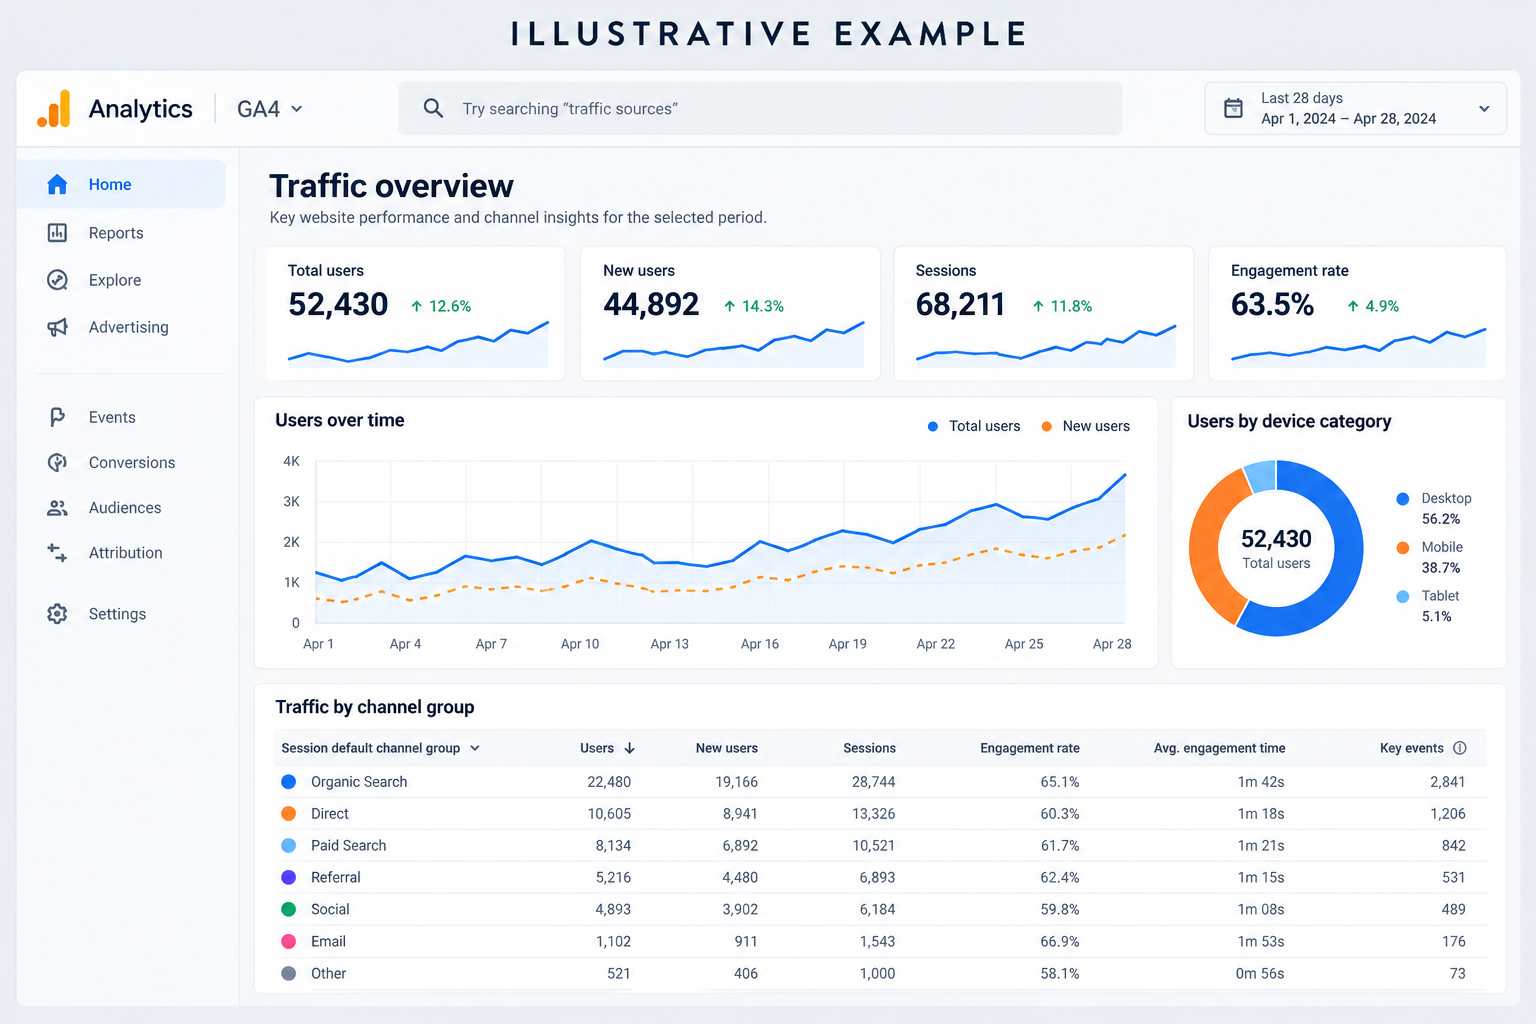1536x1024 pixels.
Task: Click the Sessions green trend arrow
Action: coord(1038,306)
